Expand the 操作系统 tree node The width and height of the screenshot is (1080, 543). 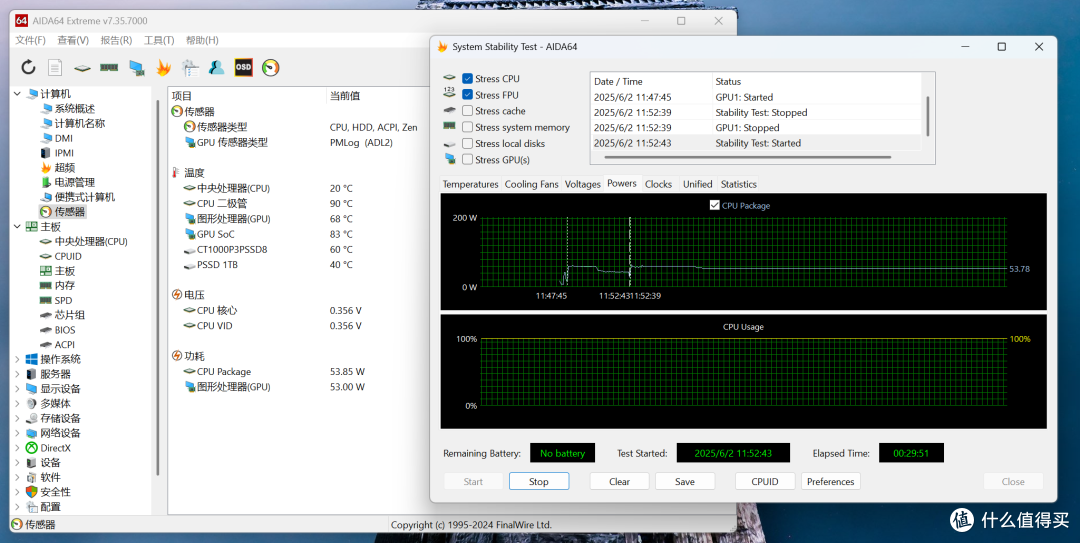point(17,359)
